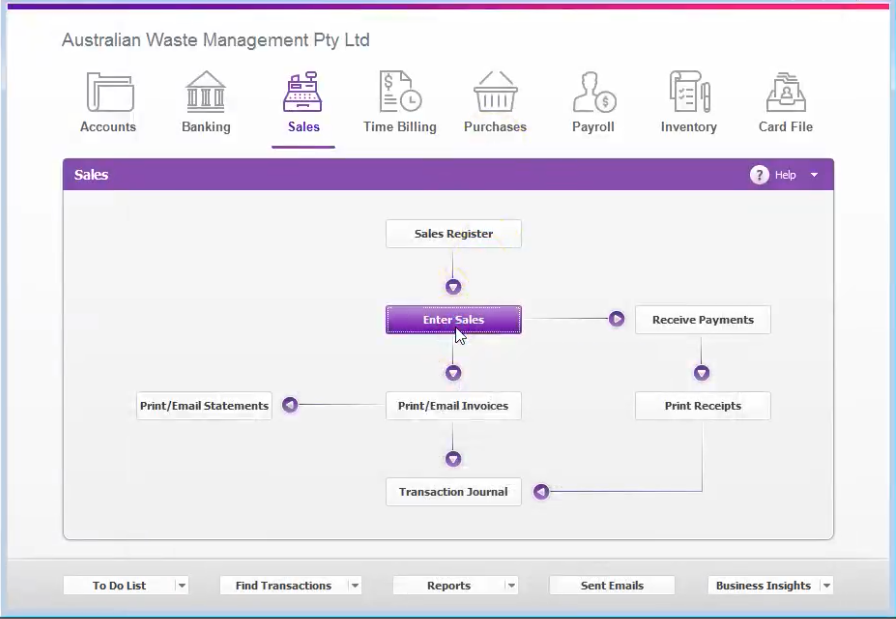This screenshot has height=619, width=896.
Task: Open Receive Payments
Action: coord(703,320)
